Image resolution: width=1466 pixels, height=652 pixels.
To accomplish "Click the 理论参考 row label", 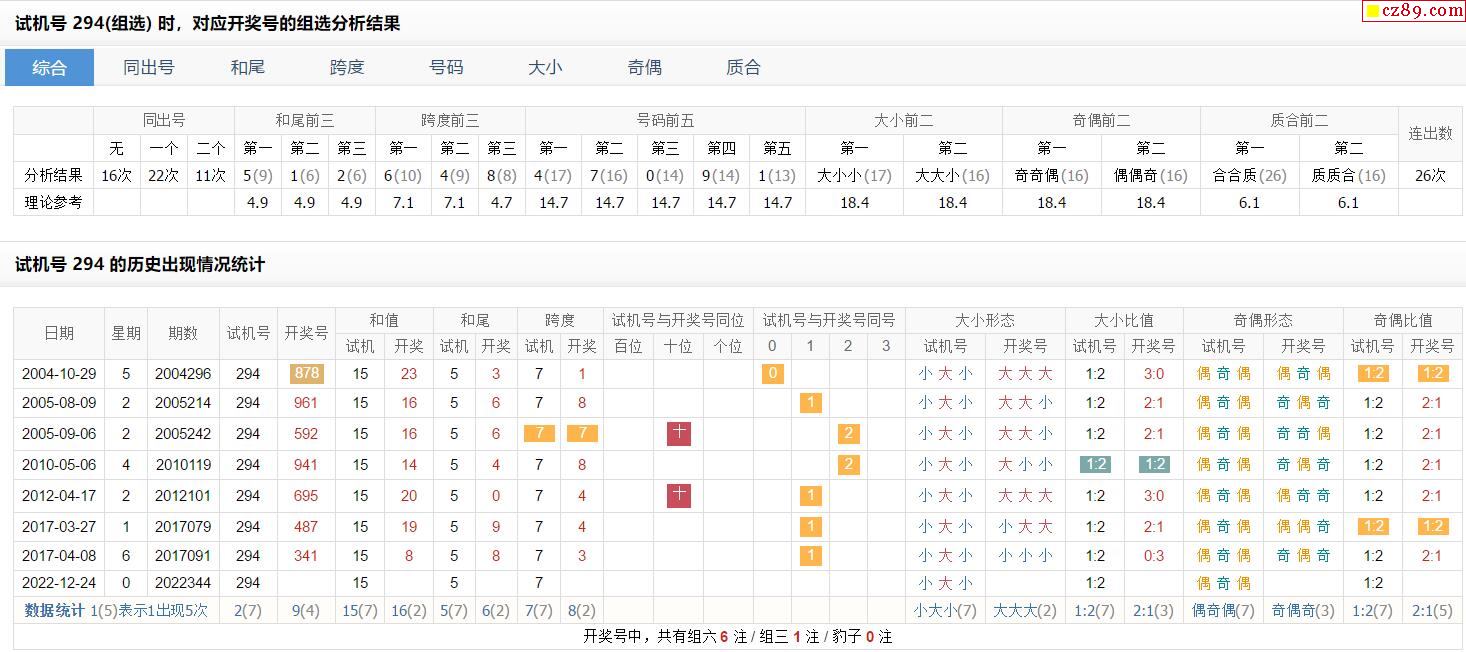I will [53, 202].
